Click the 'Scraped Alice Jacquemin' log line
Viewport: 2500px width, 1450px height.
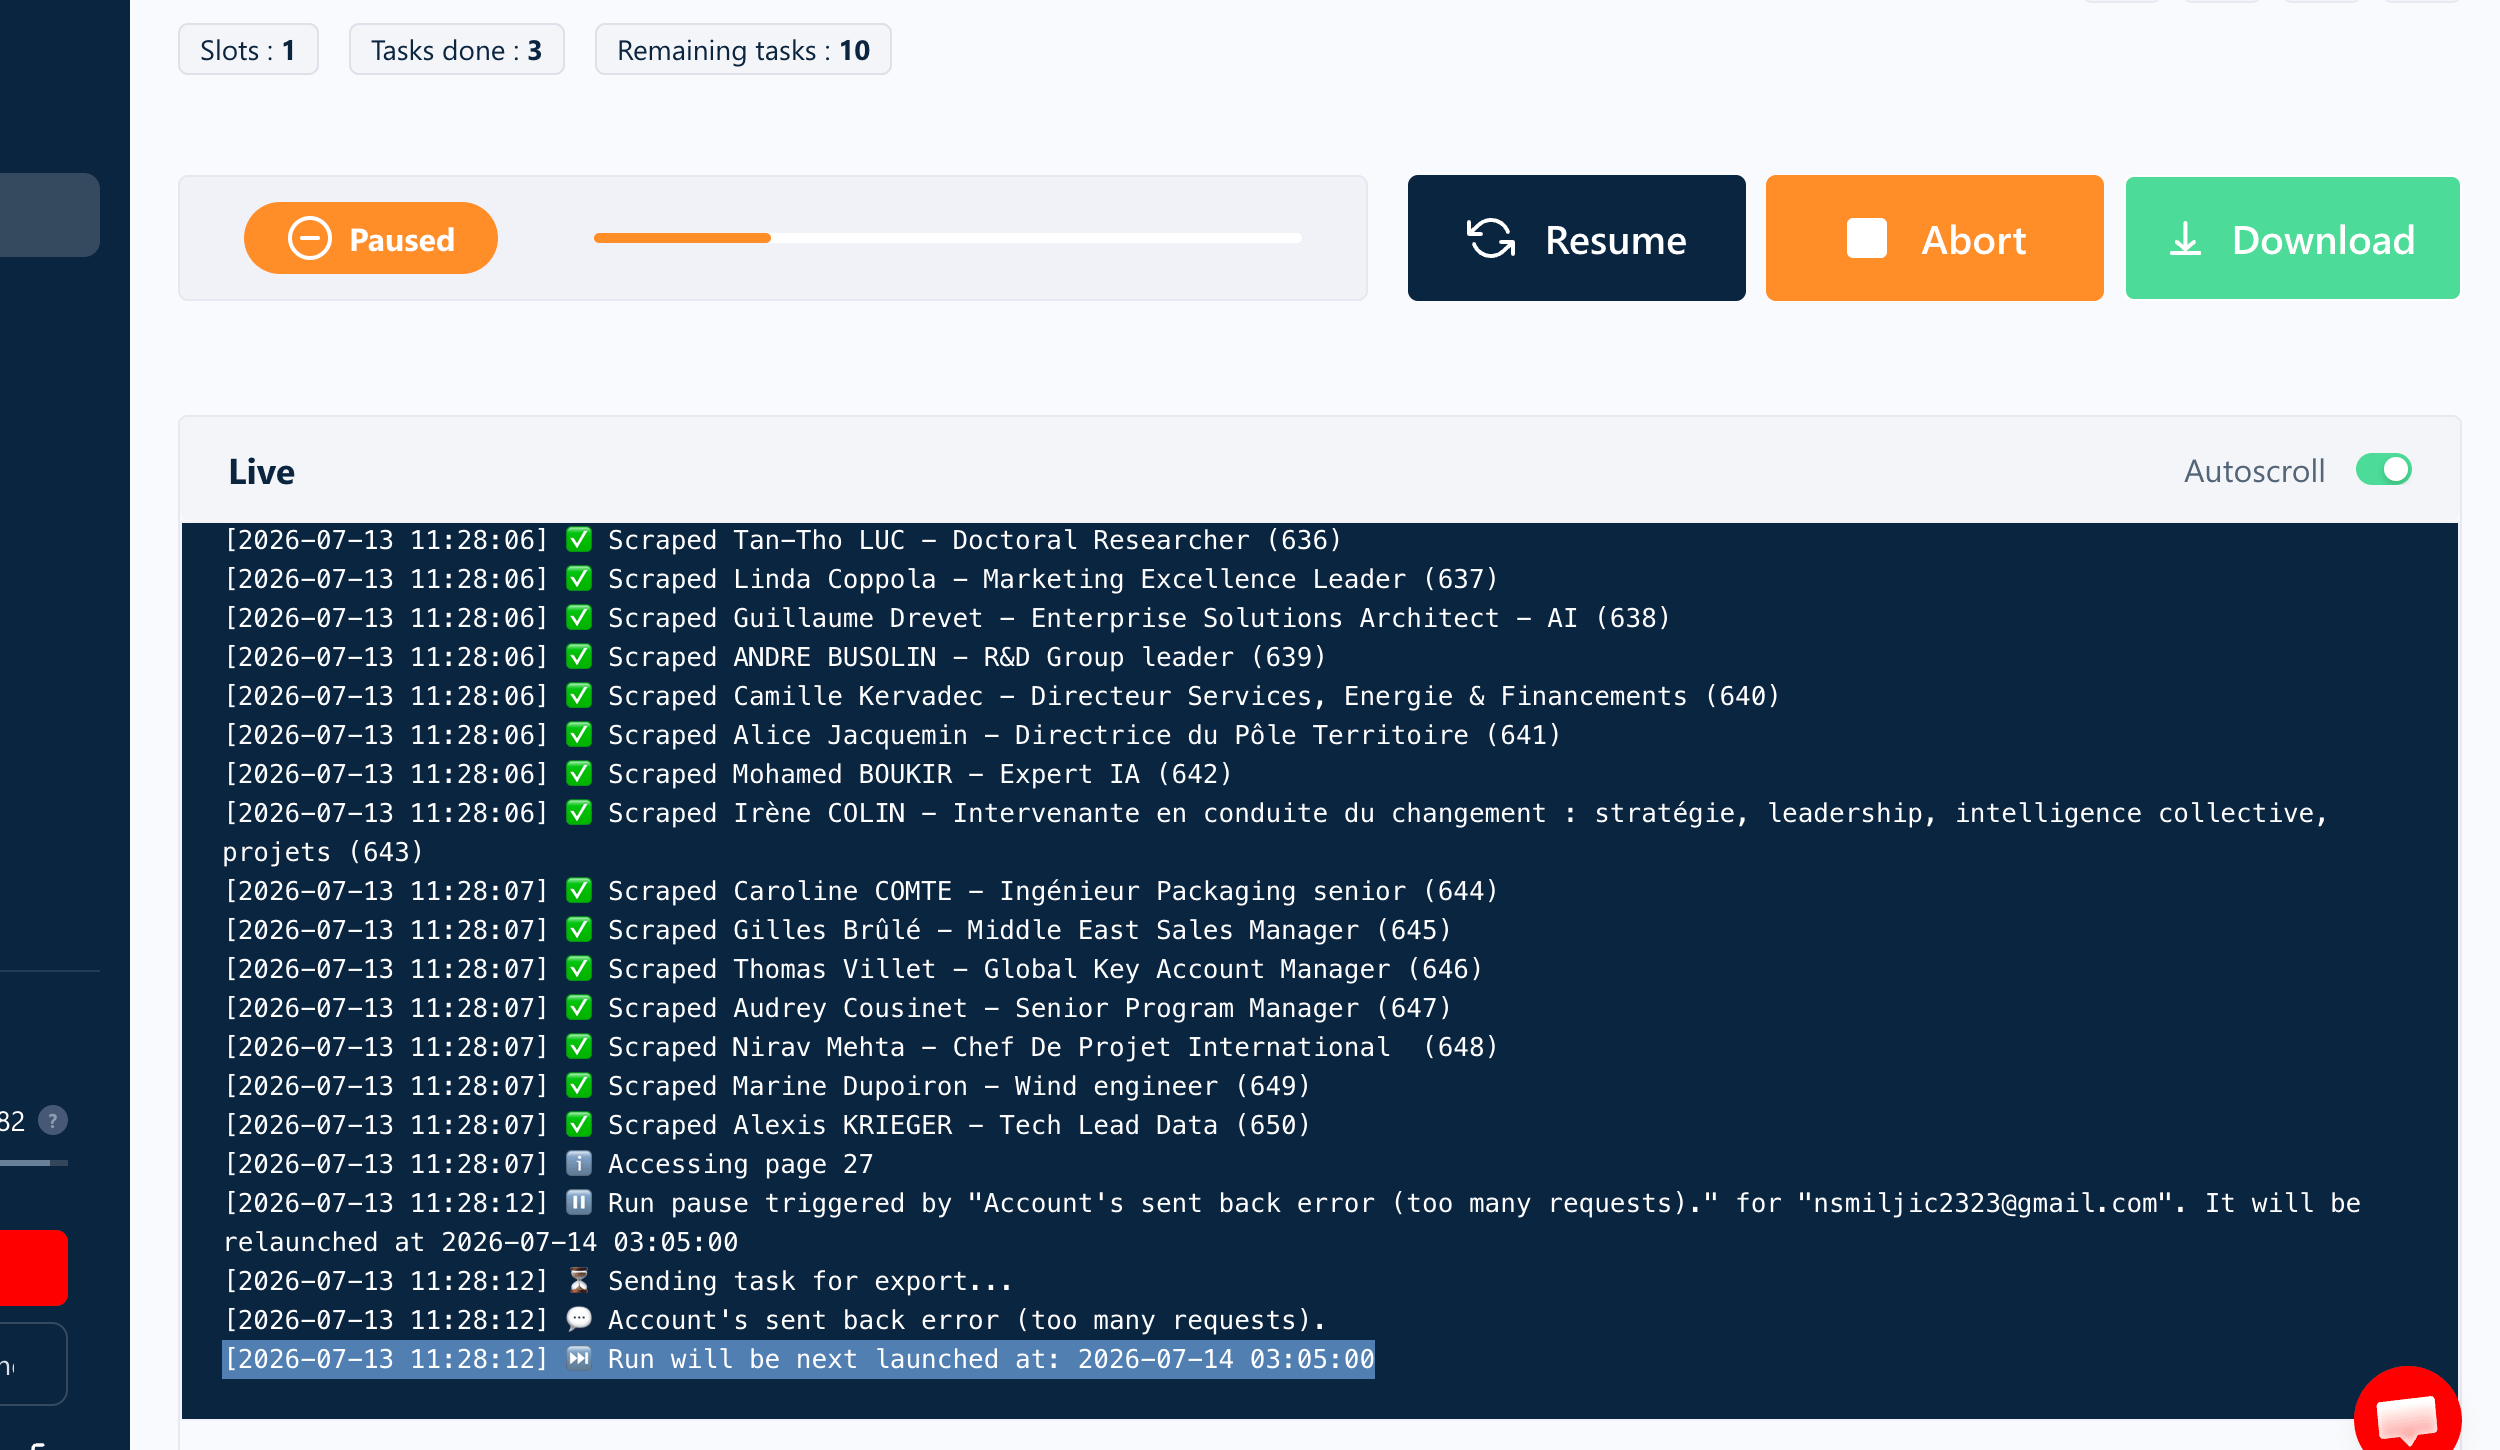[x=892, y=735]
